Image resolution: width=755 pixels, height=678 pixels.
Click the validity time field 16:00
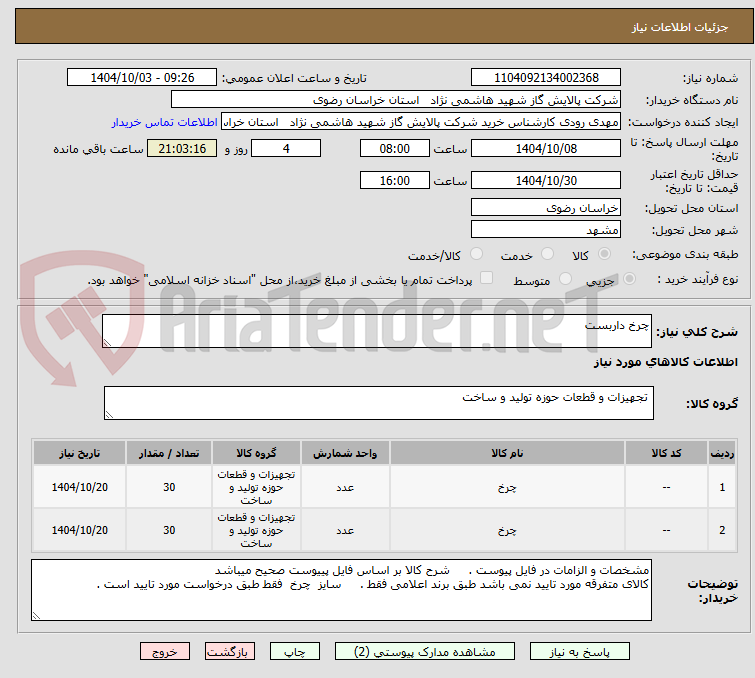coord(394,181)
